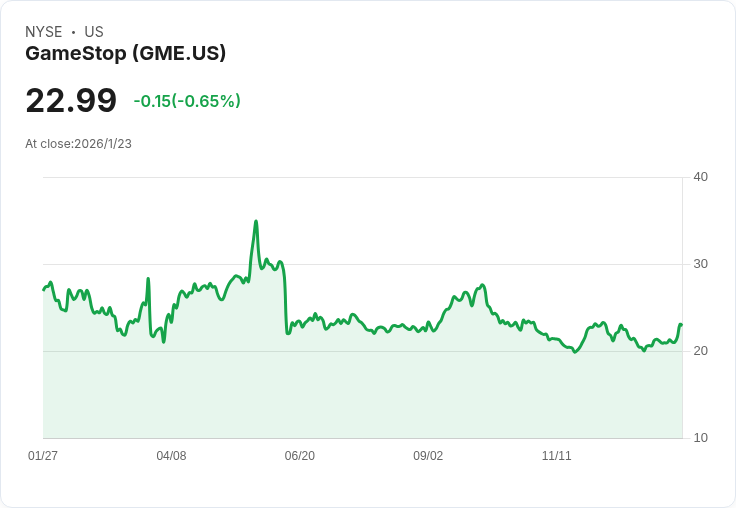Select the 04/08 date on the x-axis

[171, 456]
